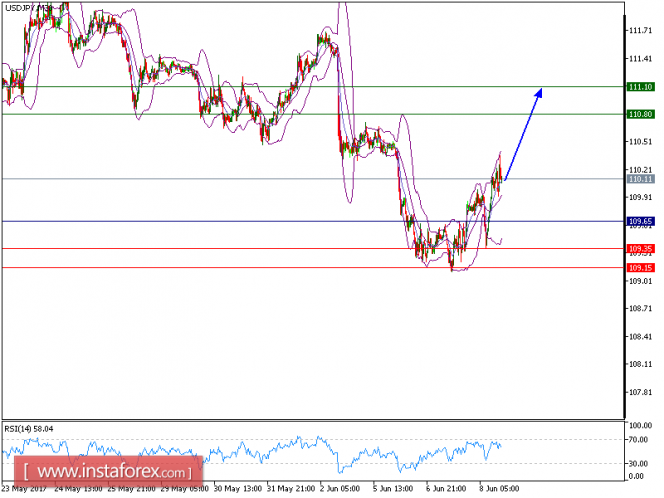Screen dimensions: 664x498
Task: Click the USDJPY M30 chart title
Action: (x=29, y=7)
